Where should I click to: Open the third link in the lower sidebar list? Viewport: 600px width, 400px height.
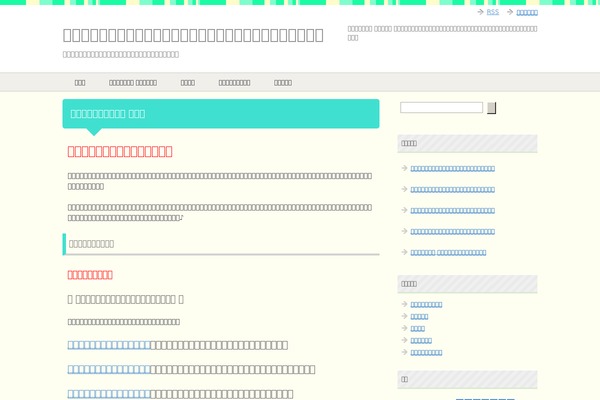(417, 329)
